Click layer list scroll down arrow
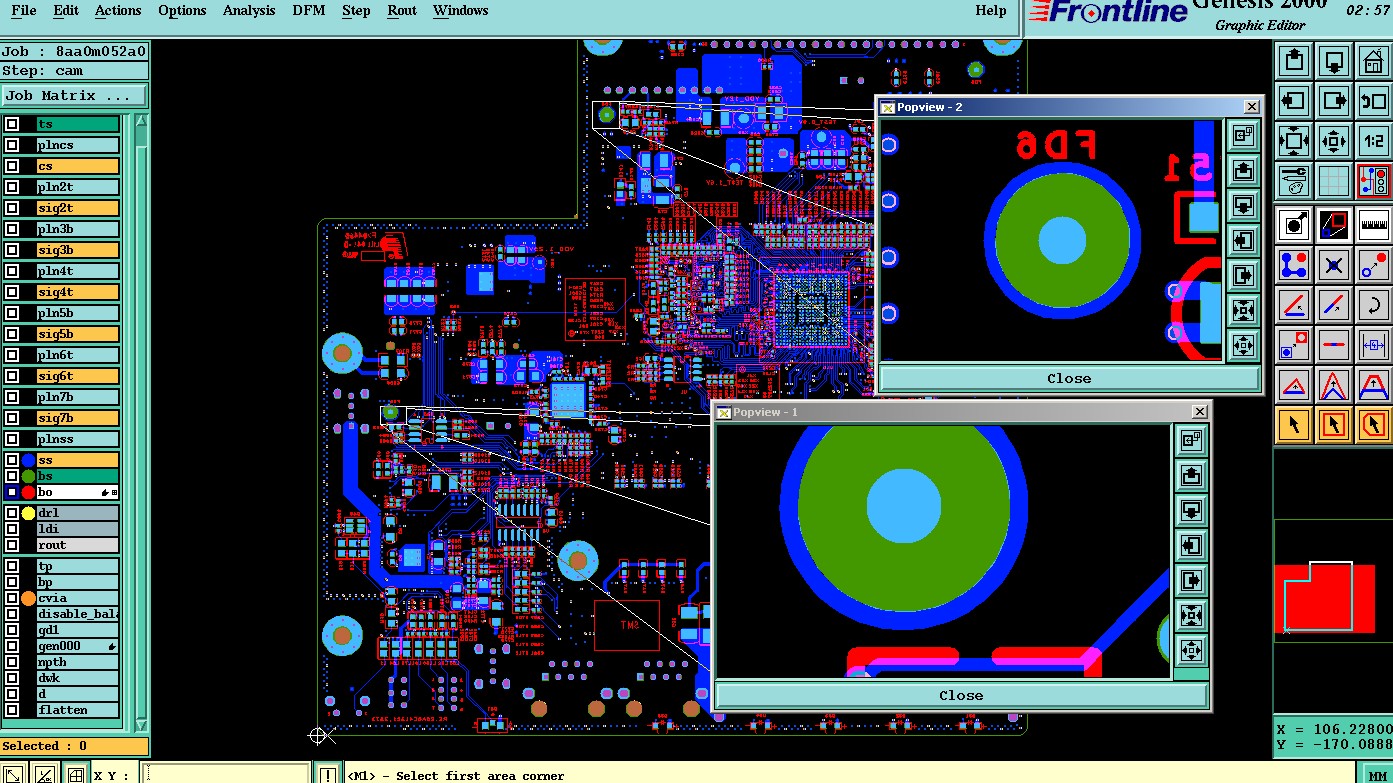The width and height of the screenshot is (1393, 783). tap(141, 724)
